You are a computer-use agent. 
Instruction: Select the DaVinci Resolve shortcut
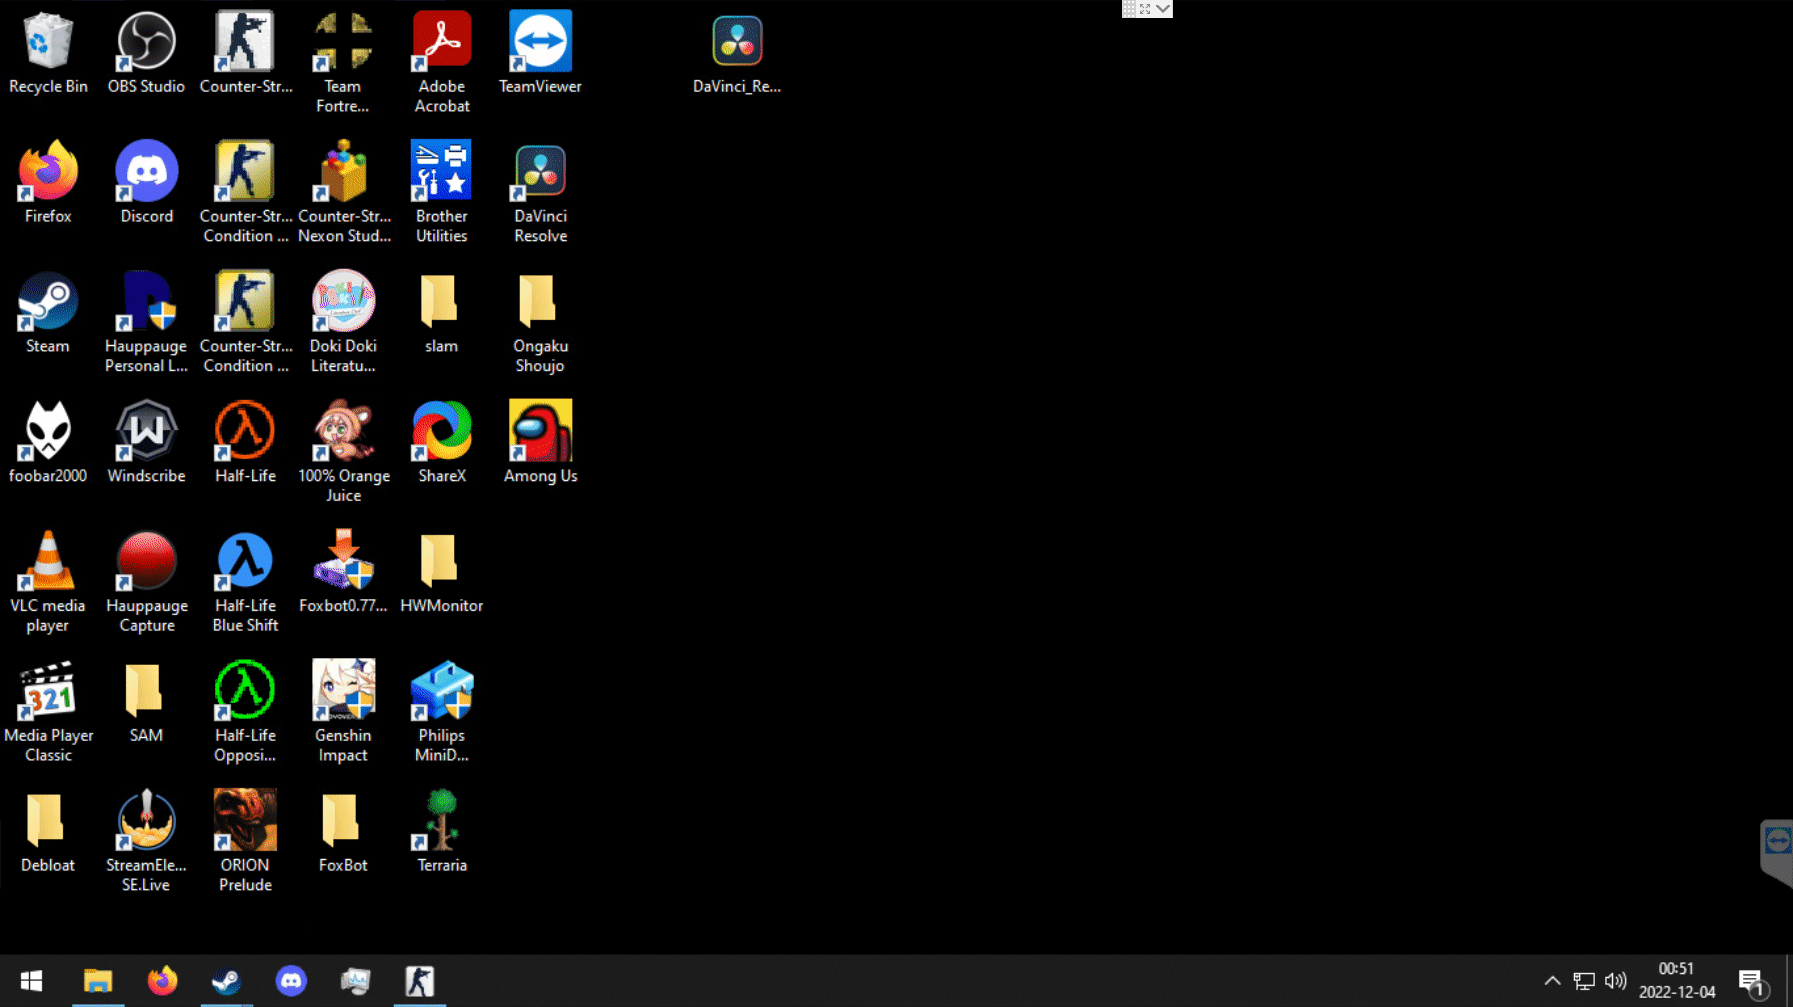[540, 193]
